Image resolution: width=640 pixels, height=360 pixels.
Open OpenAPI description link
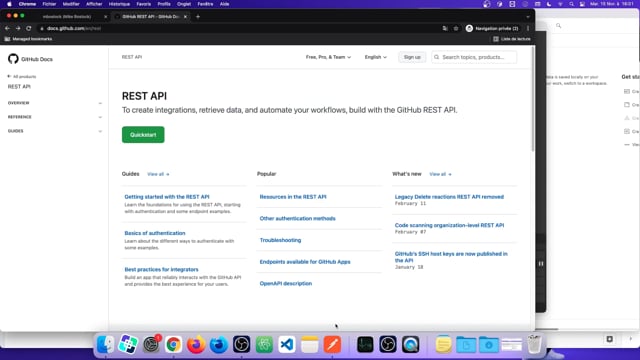285,283
